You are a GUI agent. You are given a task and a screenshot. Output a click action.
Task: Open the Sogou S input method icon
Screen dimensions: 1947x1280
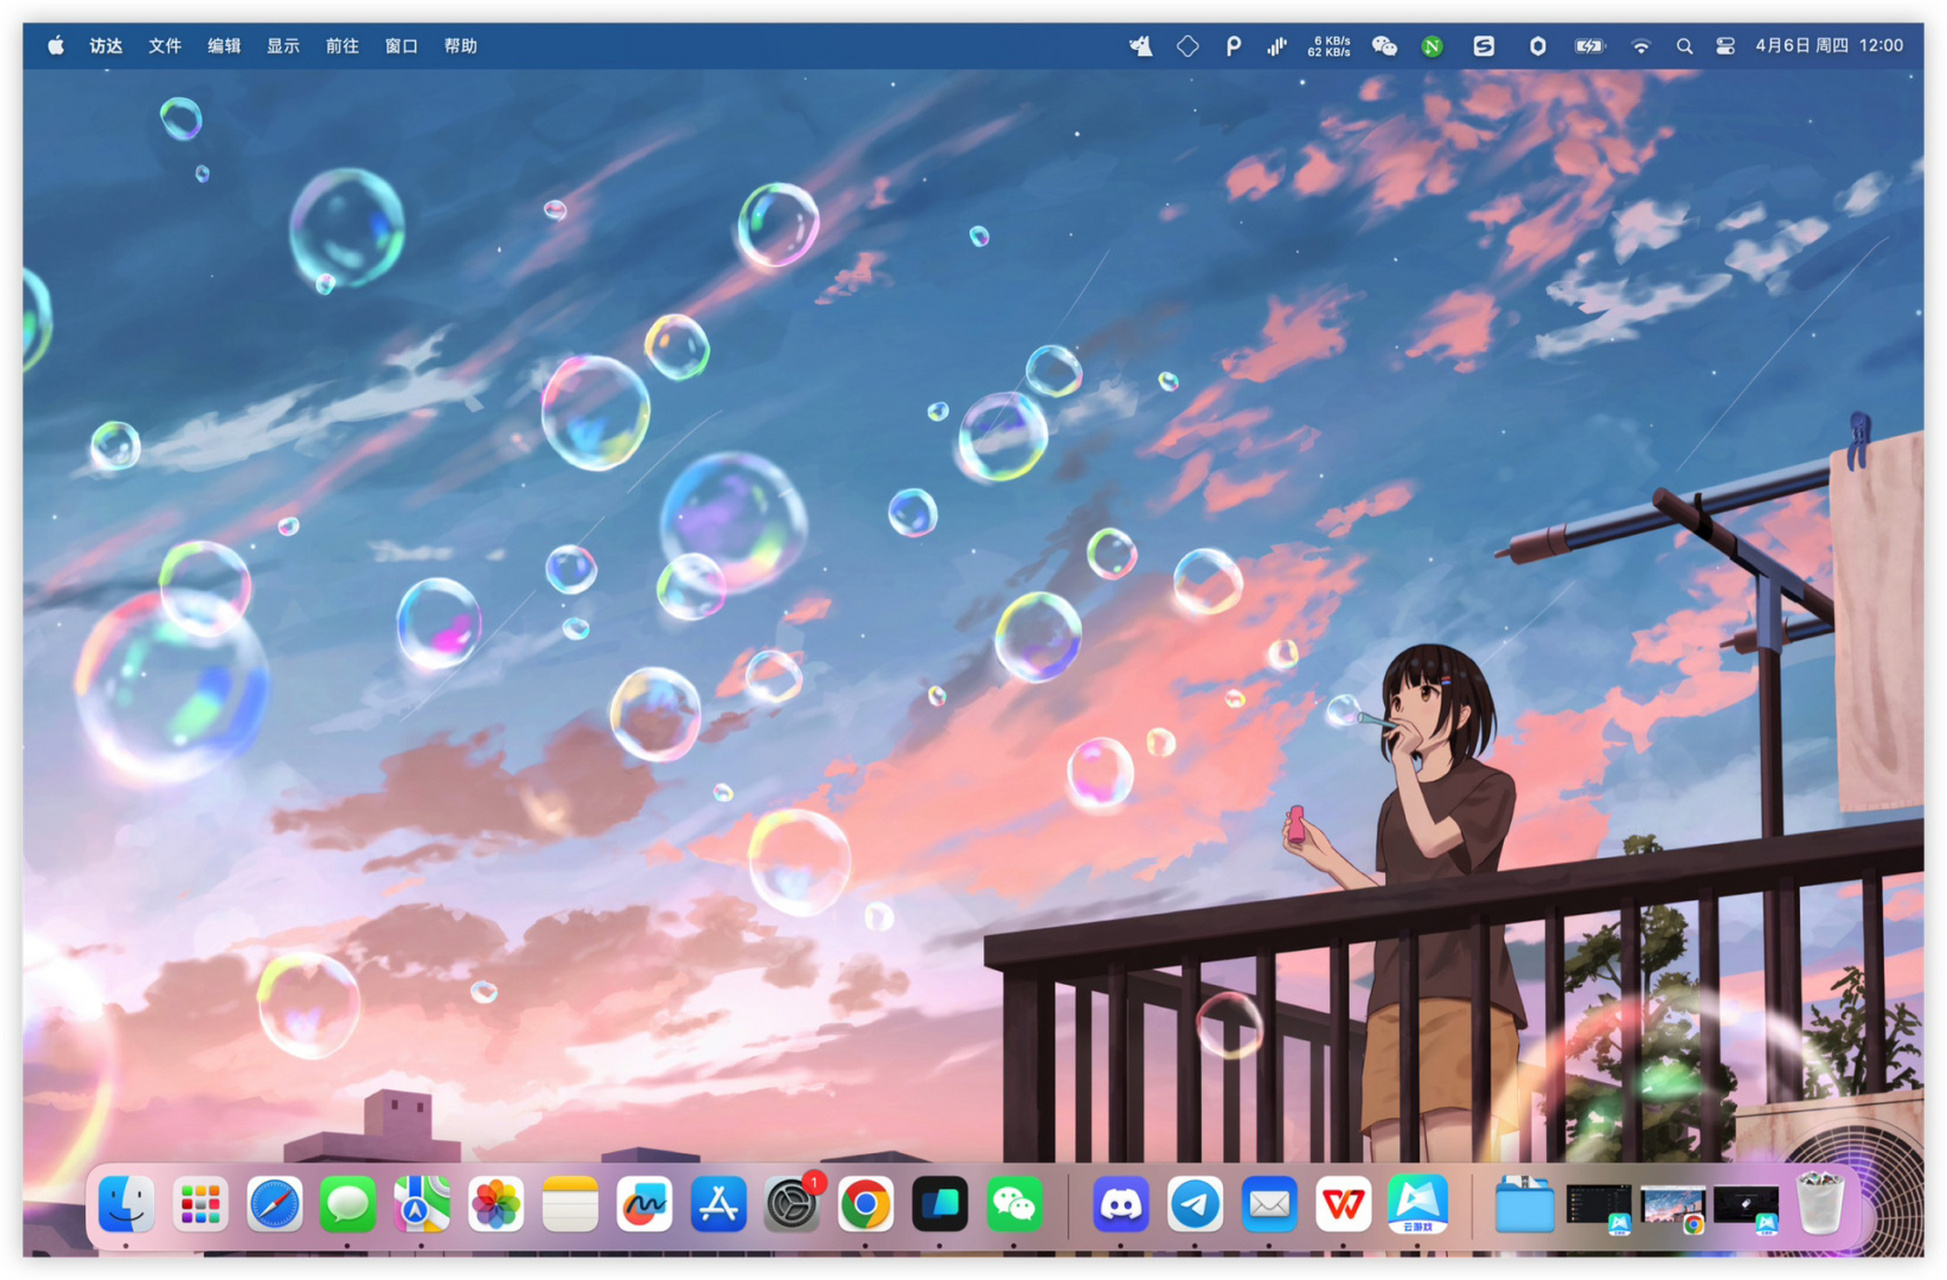[1483, 46]
